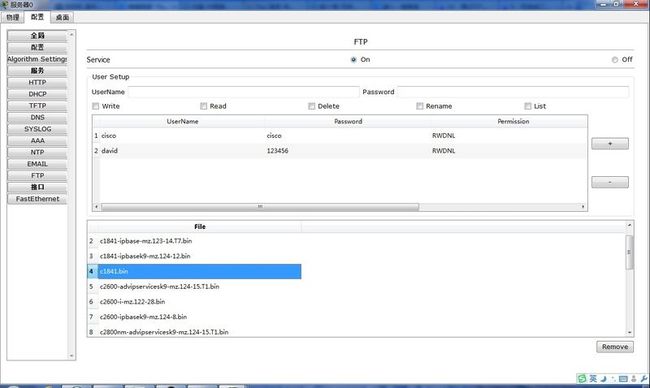Open the AAA service settings
Screen dimensions: 650x388
37,141
